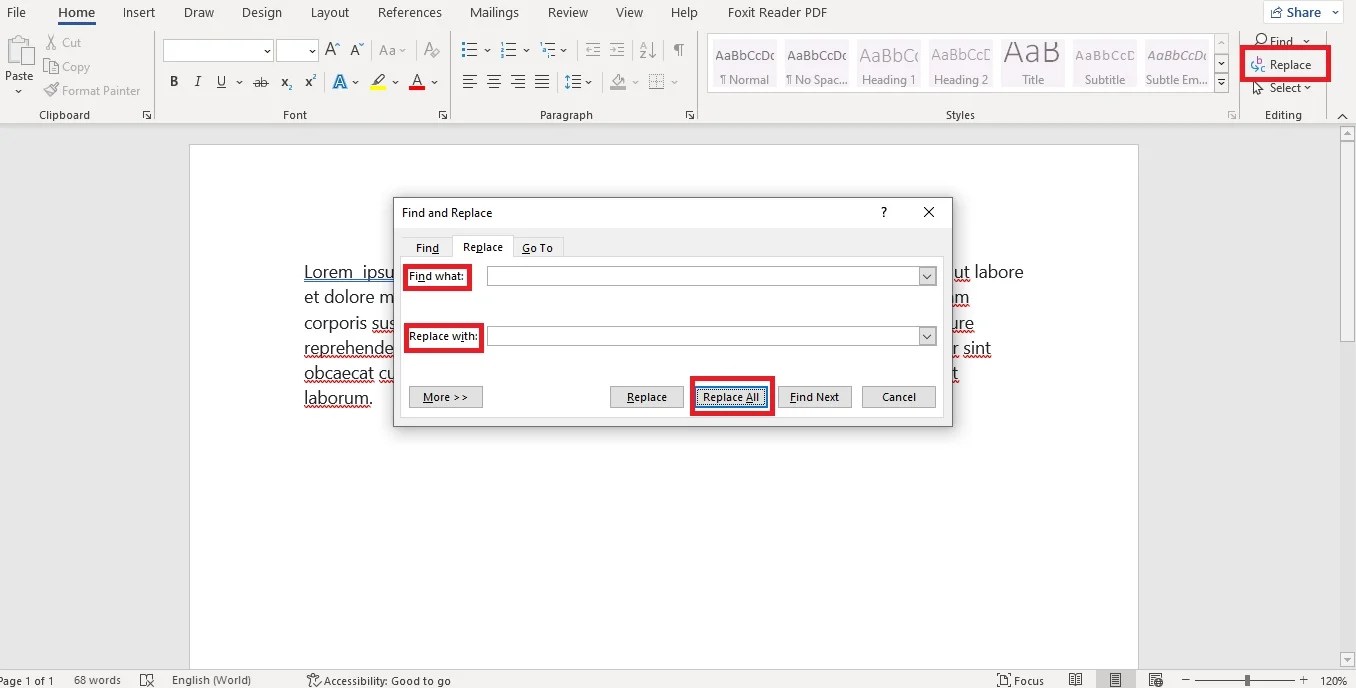Toggle subscript formatting
The height and width of the screenshot is (688, 1356).
point(284,81)
